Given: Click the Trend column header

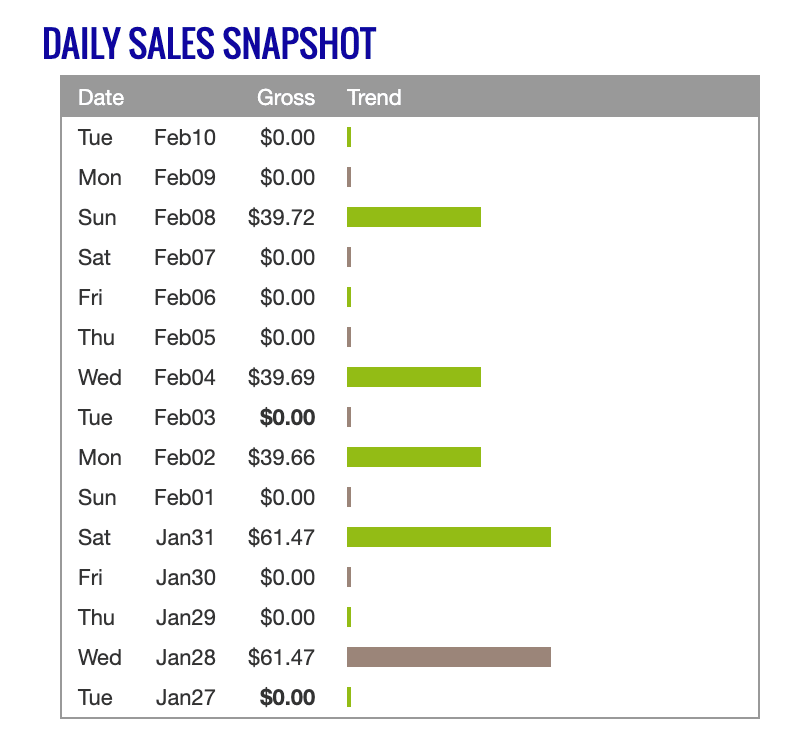Looking at the screenshot, I should 374,98.
